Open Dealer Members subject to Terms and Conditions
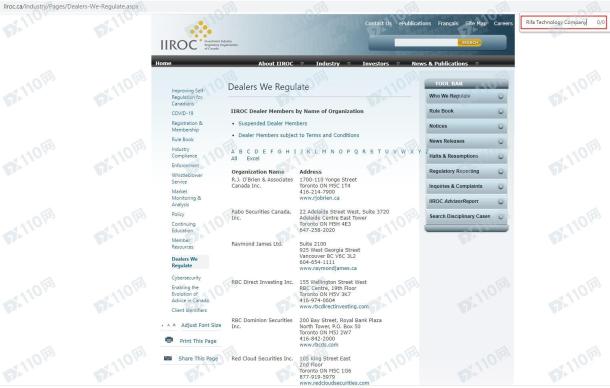This screenshot has height=388, width=610. pyautogui.click(x=299, y=135)
